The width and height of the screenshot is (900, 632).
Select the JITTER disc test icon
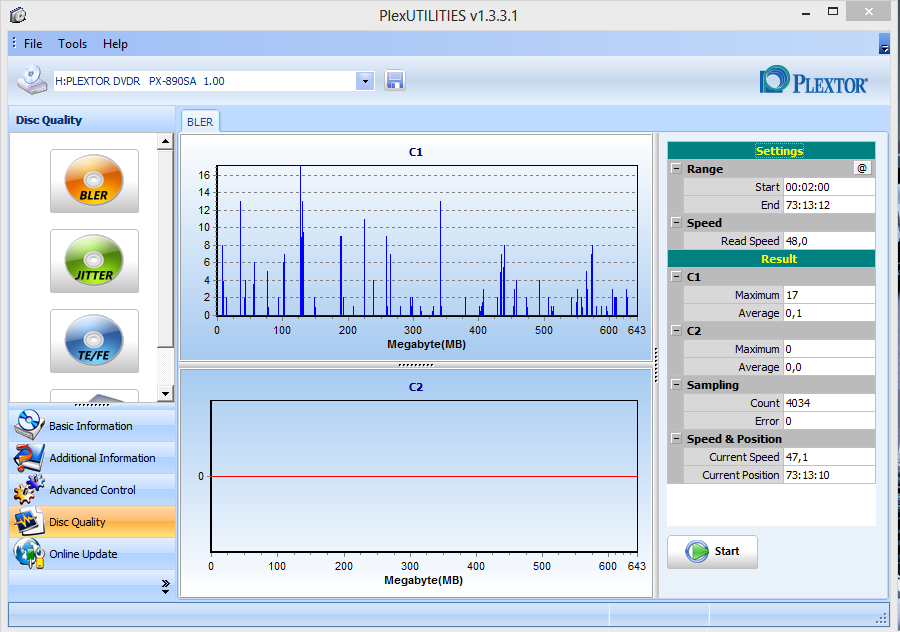94,261
